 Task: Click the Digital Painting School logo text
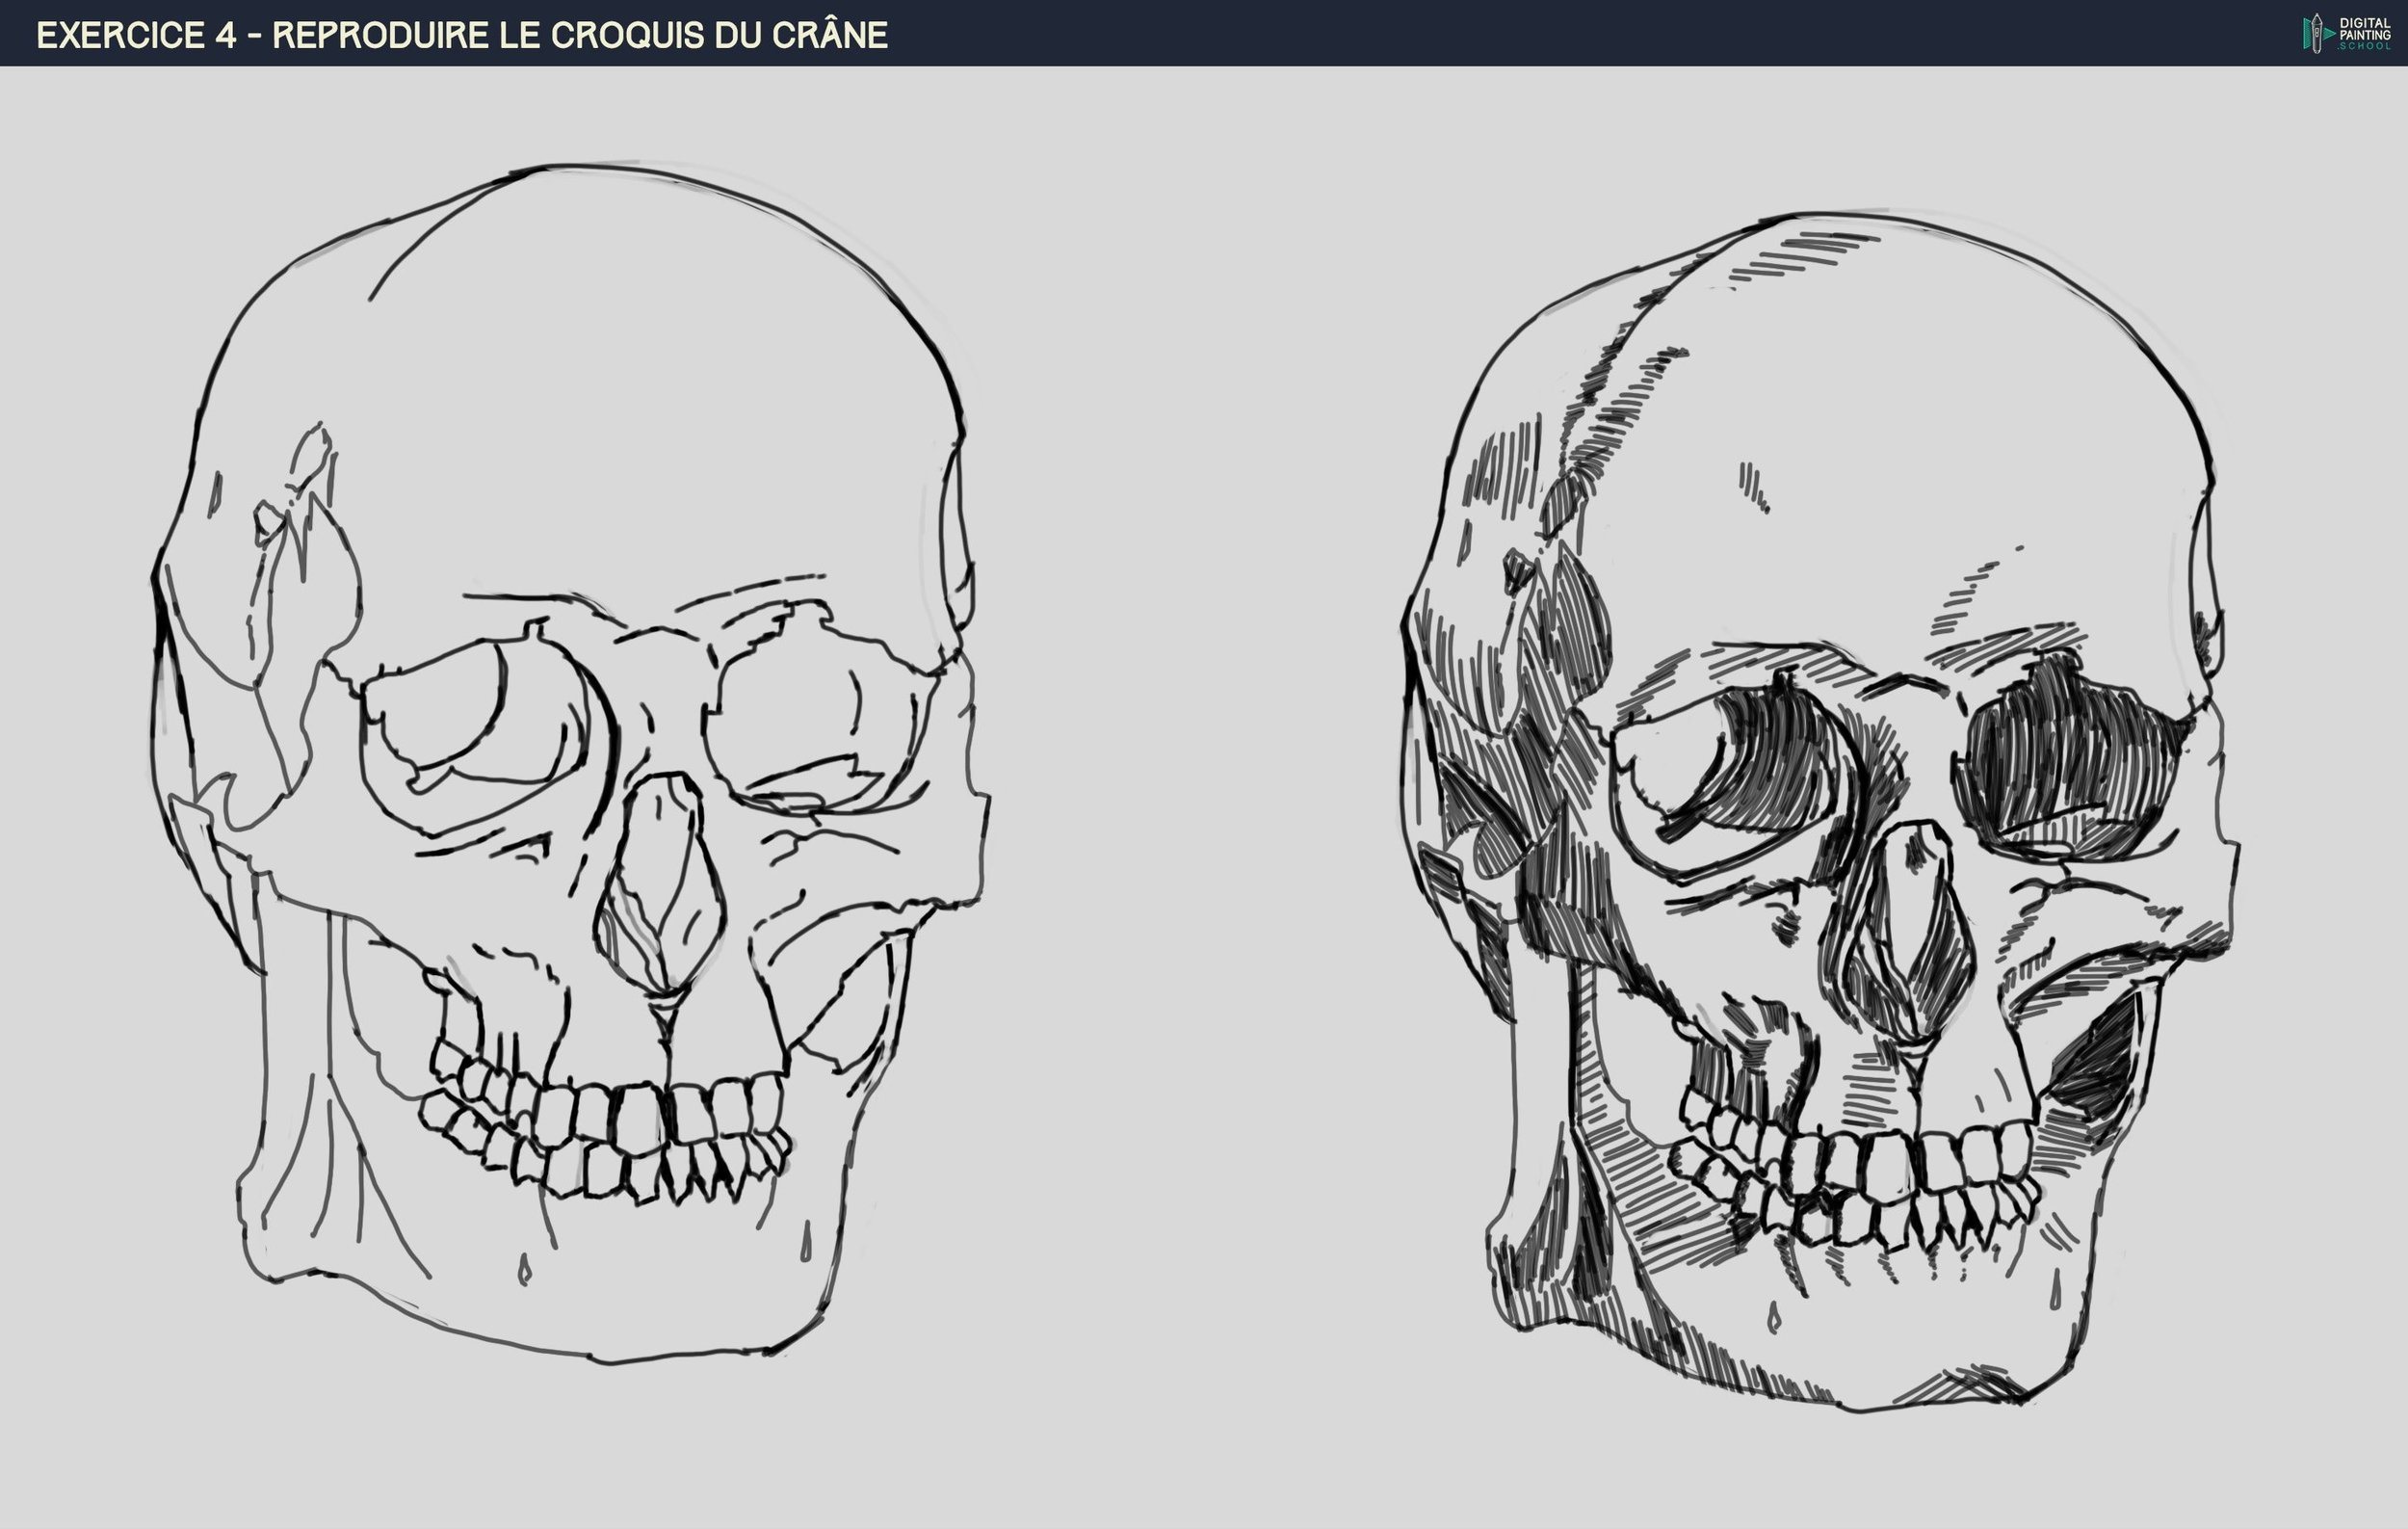[x=2364, y=33]
